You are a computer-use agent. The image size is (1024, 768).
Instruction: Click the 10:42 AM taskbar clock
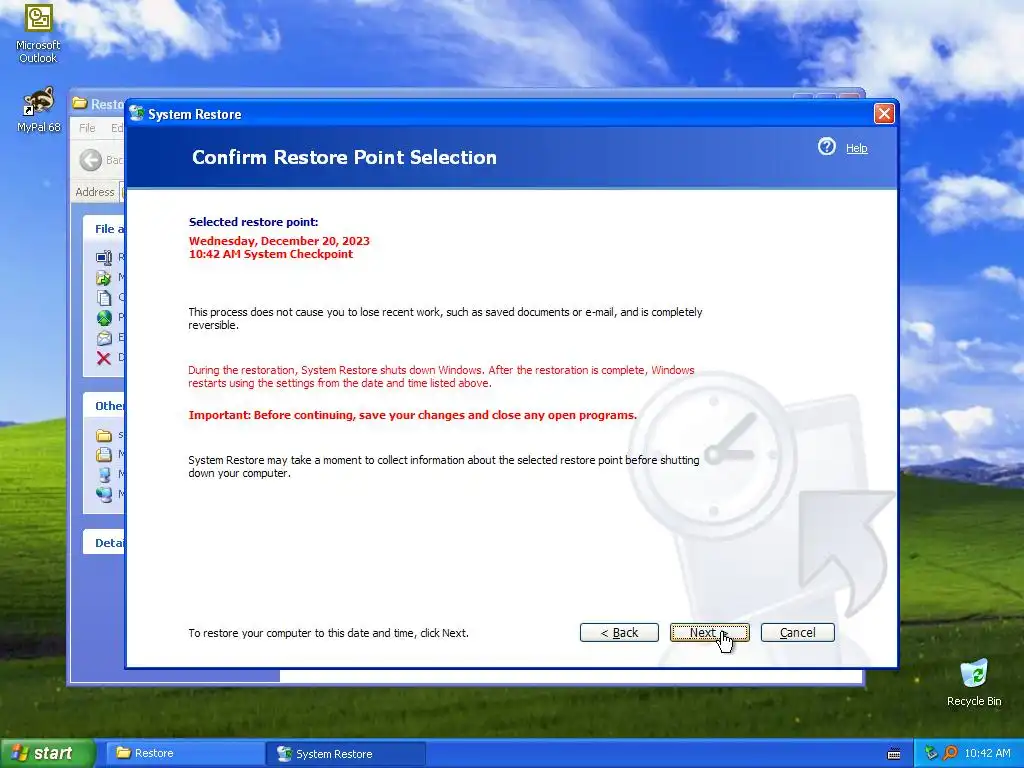[987, 753]
